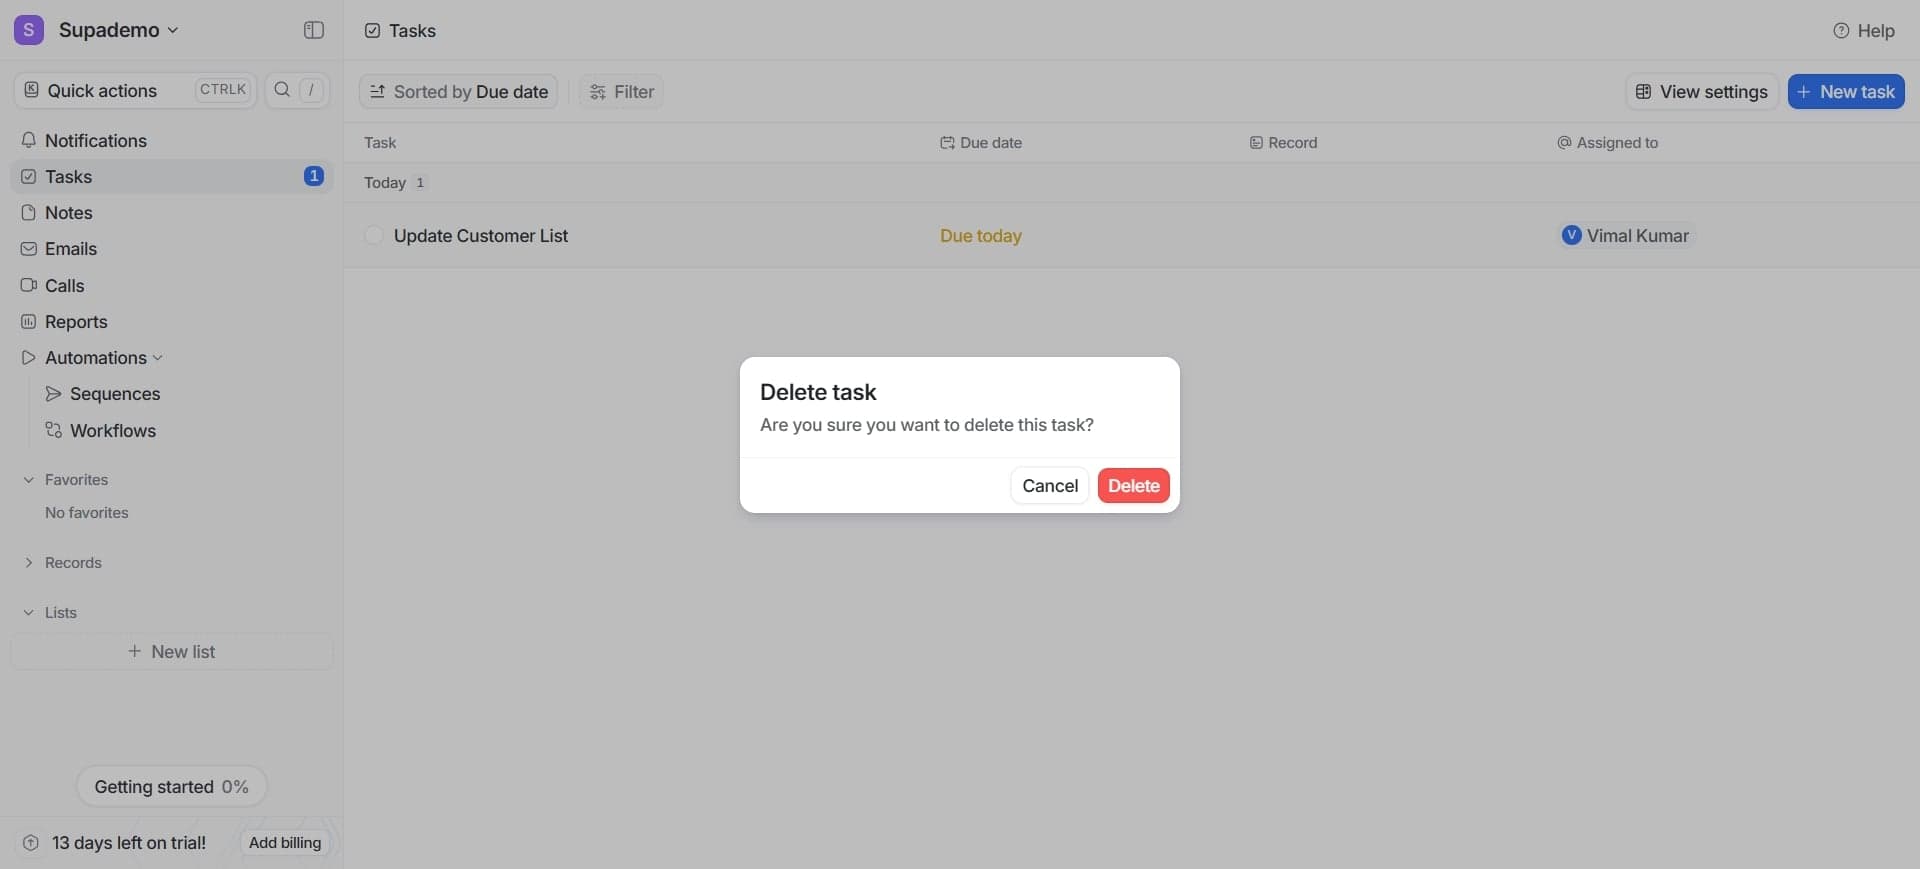
Task: Go to Workflows in the sidebar
Action: pos(112,431)
